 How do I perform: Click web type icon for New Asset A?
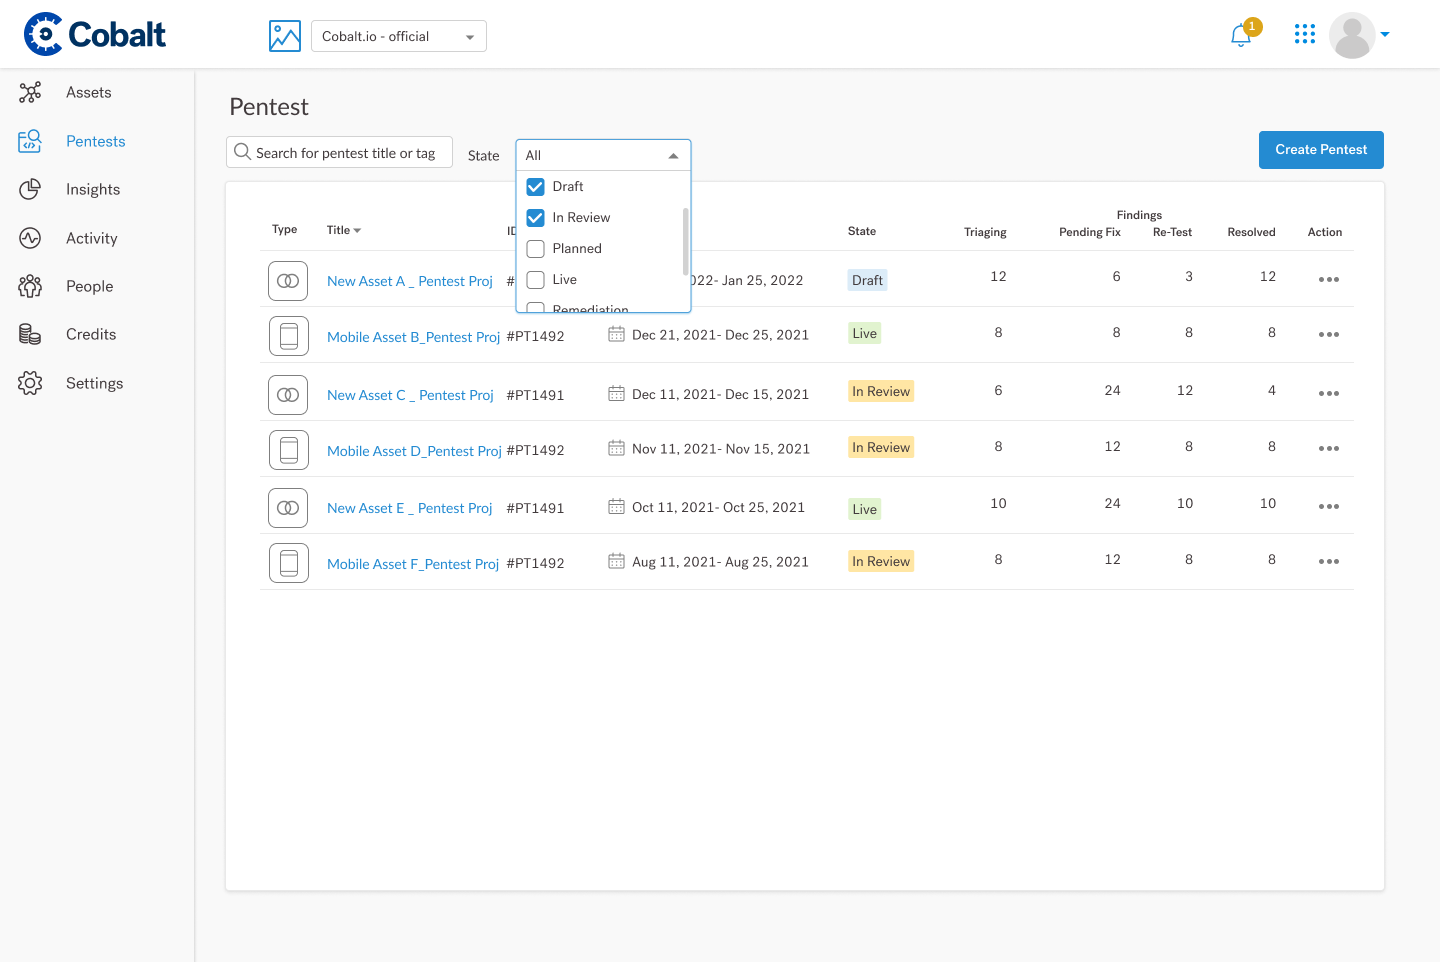288,281
